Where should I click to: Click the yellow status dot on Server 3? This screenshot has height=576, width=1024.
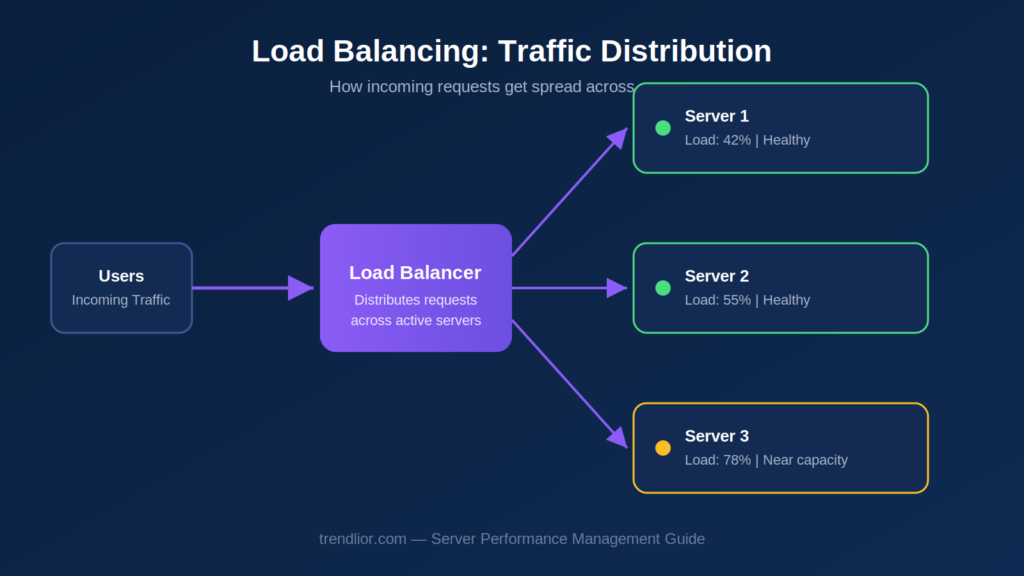point(663,448)
